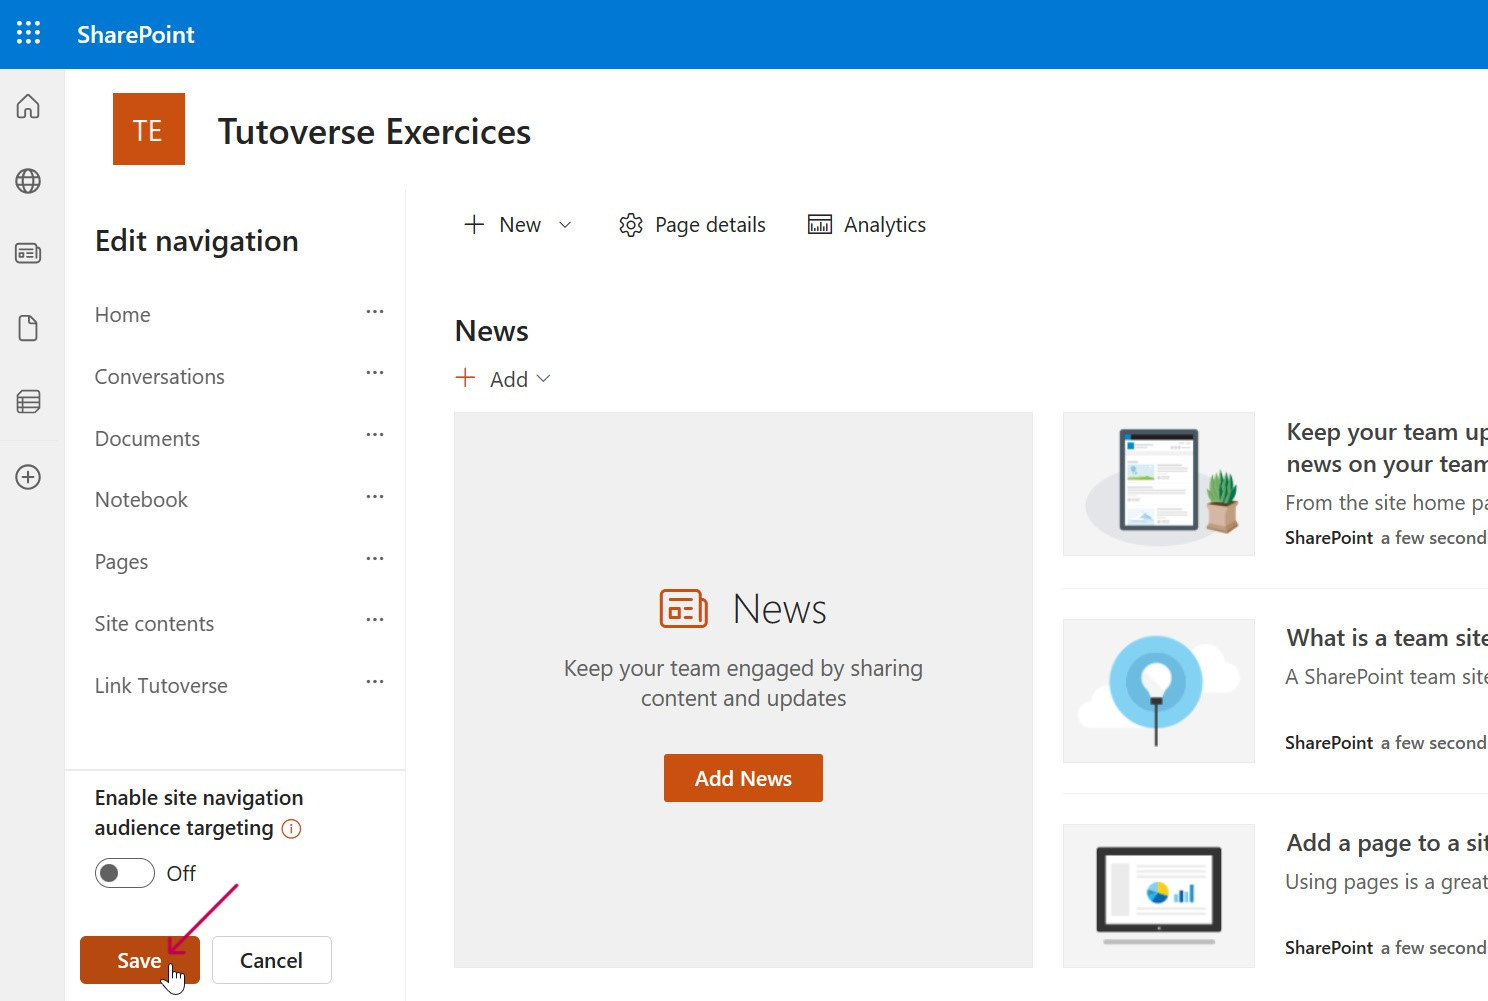Open ellipsis menu for Site contents item
This screenshot has width=1488, height=1001.
[x=375, y=620]
